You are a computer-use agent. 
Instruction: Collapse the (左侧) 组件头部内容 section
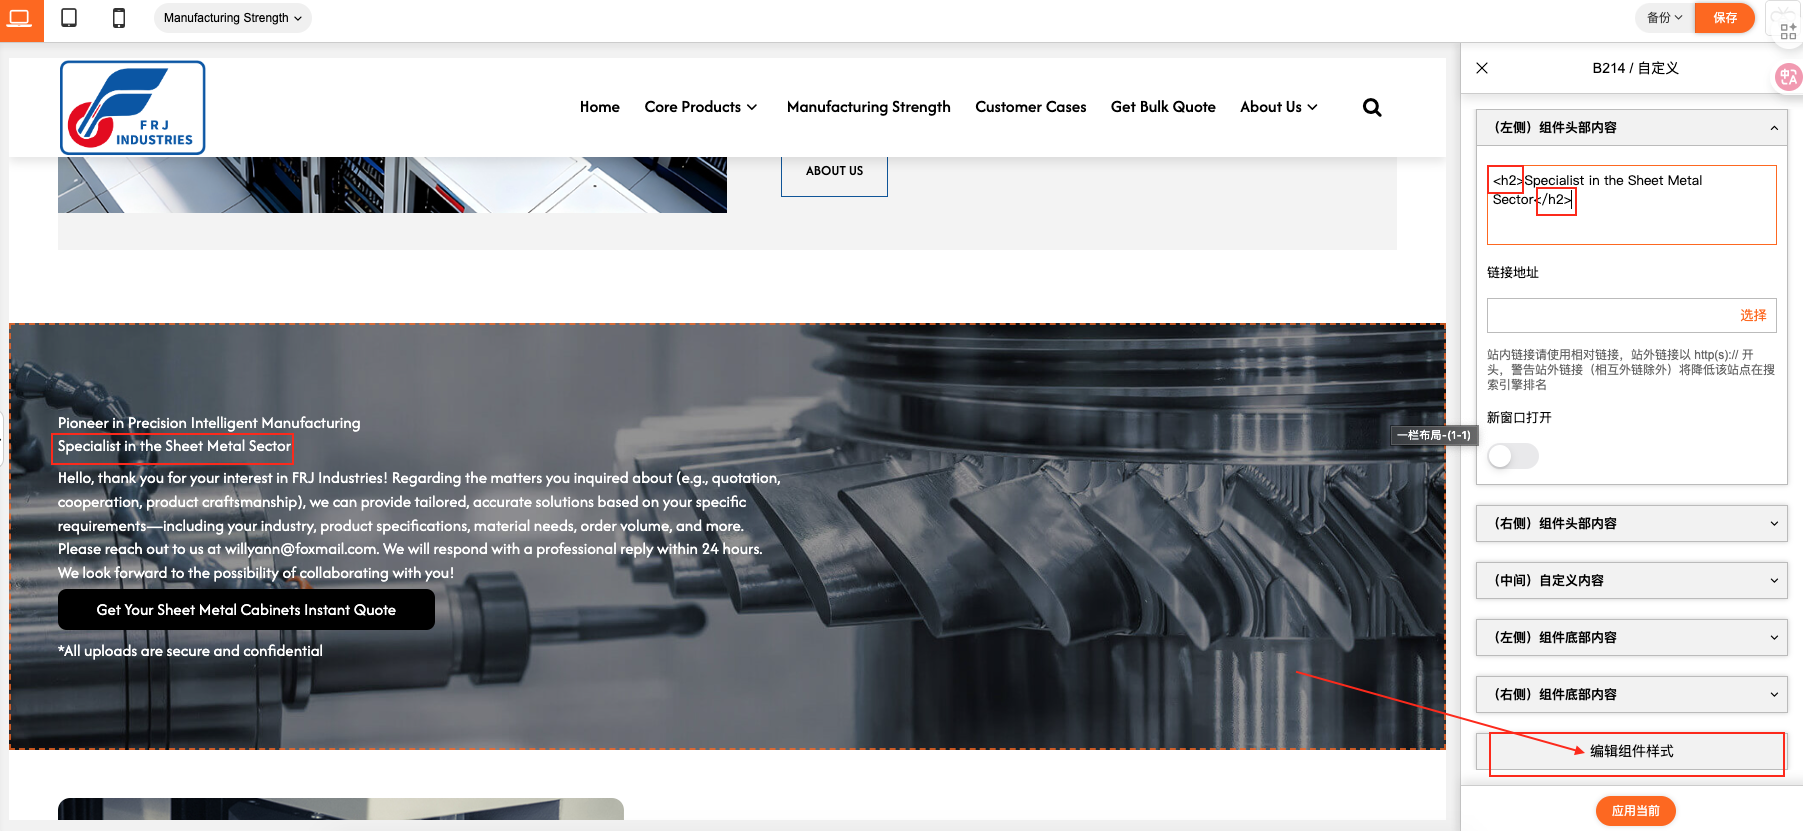pos(1631,127)
